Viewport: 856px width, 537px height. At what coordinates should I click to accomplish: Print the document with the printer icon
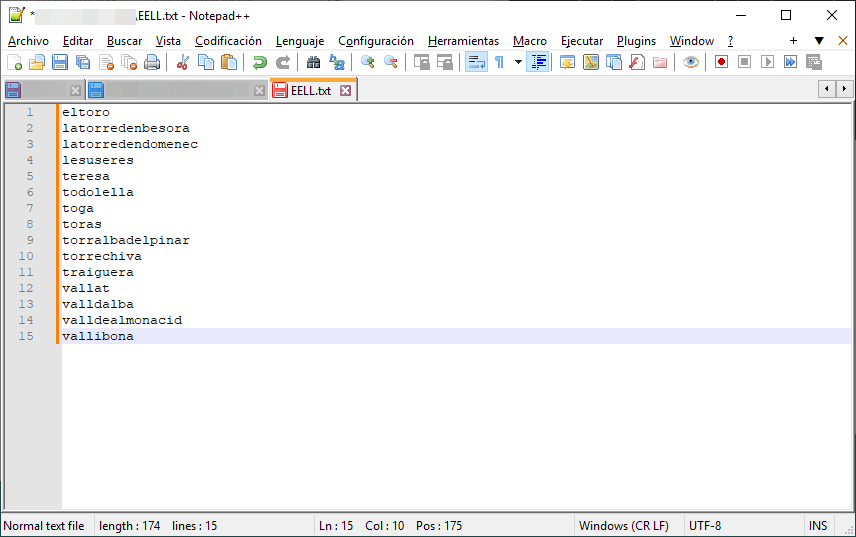(152, 62)
